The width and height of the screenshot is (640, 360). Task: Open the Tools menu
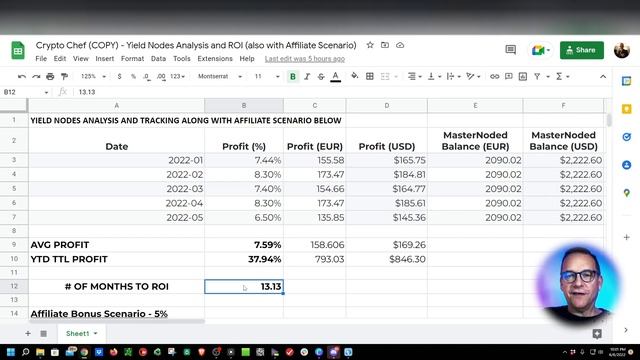pyautogui.click(x=182, y=59)
